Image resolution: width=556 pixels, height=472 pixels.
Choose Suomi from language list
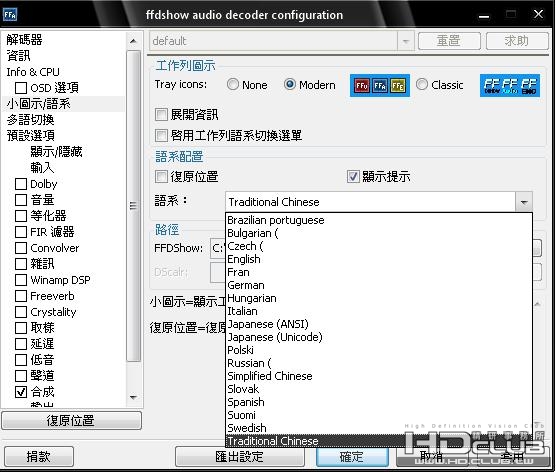379,415
